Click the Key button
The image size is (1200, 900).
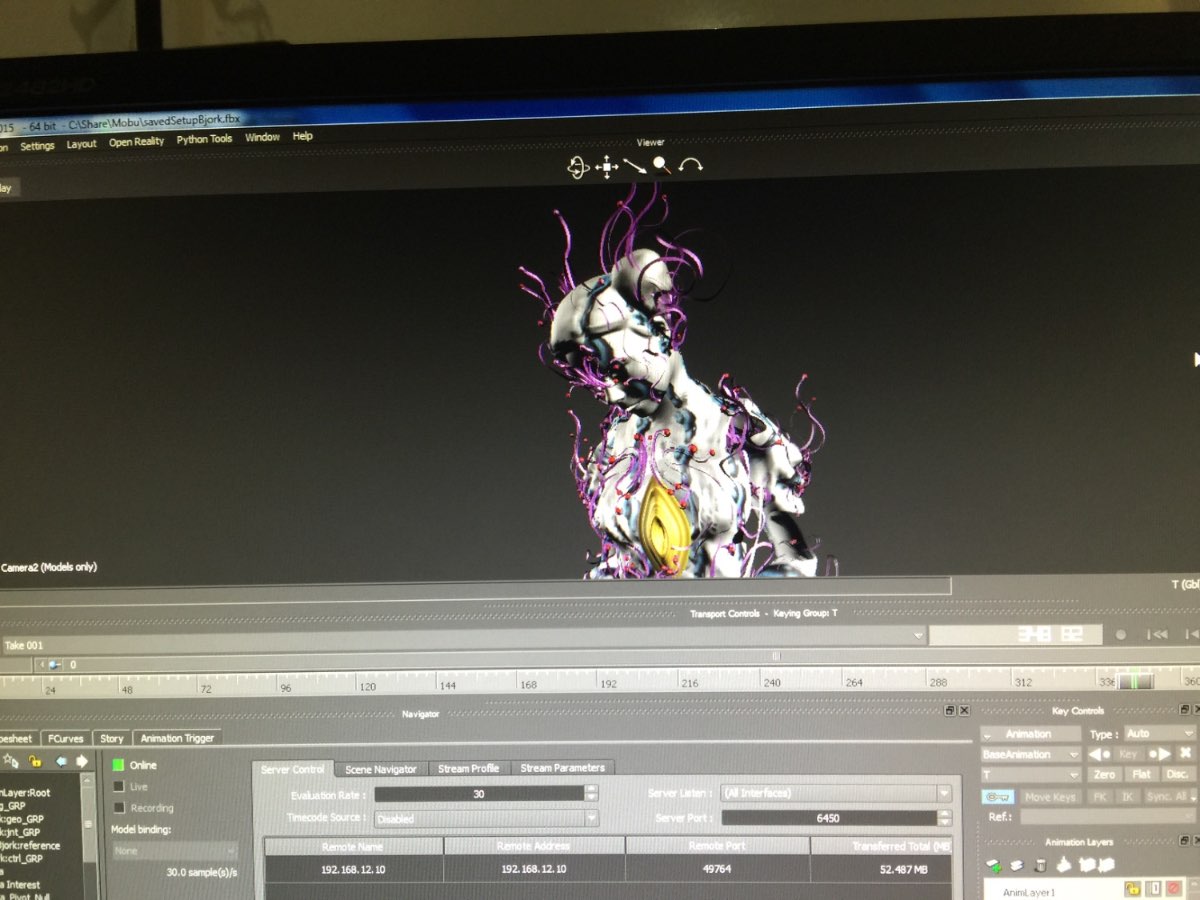click(x=1129, y=754)
